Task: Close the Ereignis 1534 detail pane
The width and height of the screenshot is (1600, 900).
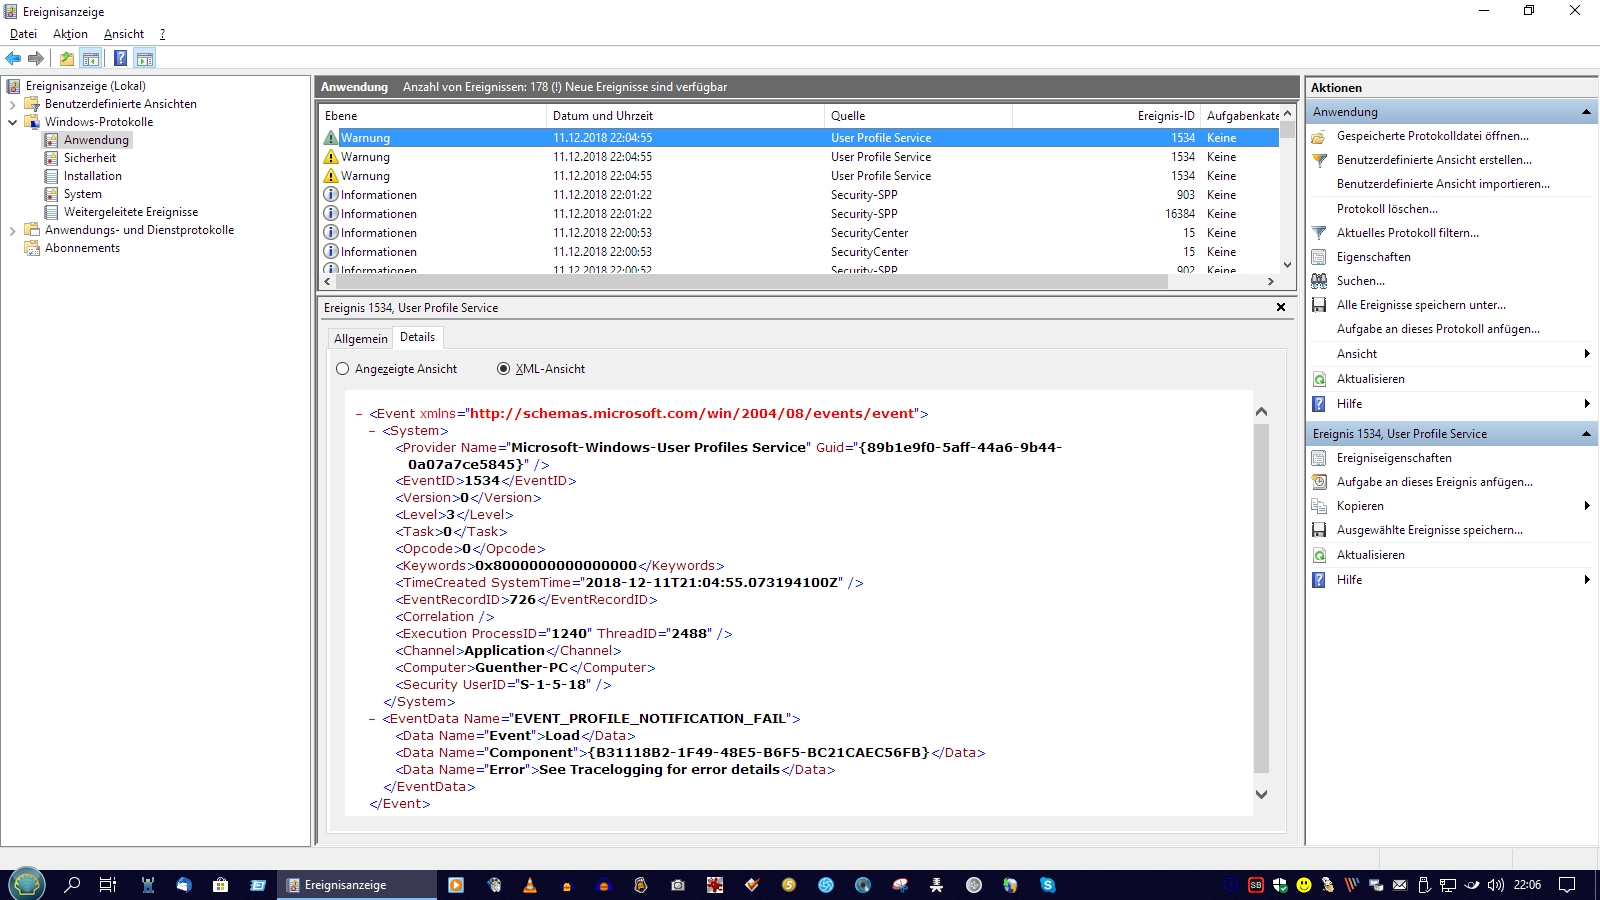Action: click(x=1280, y=307)
